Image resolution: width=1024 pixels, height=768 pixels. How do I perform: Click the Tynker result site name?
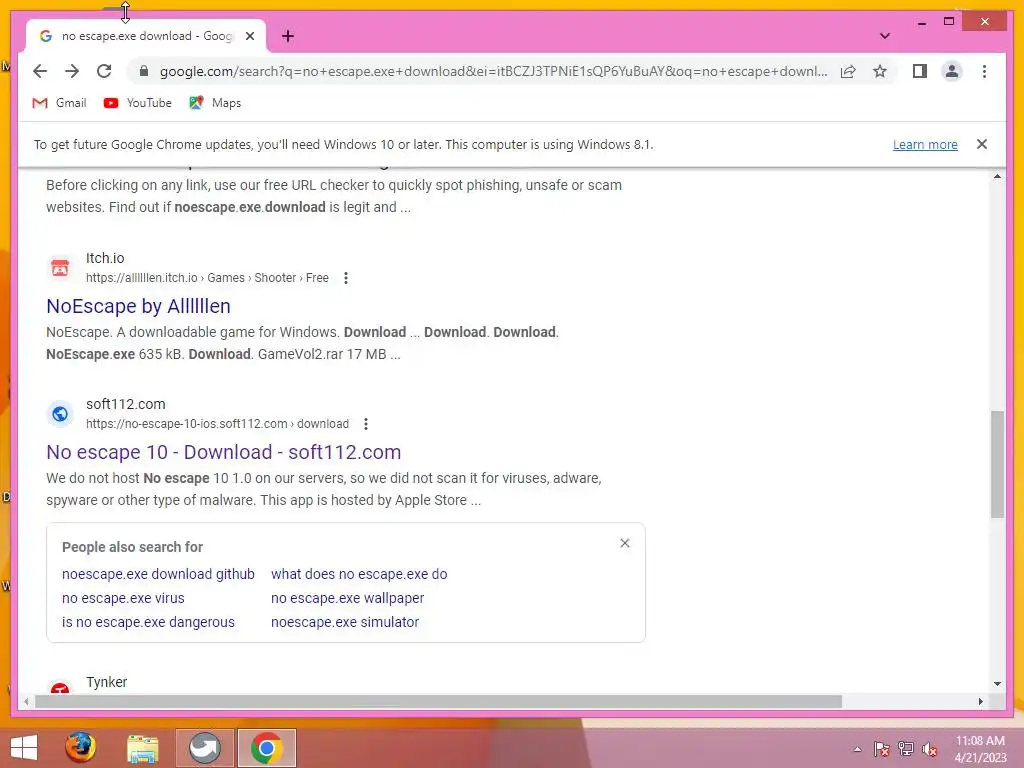[x=106, y=682]
